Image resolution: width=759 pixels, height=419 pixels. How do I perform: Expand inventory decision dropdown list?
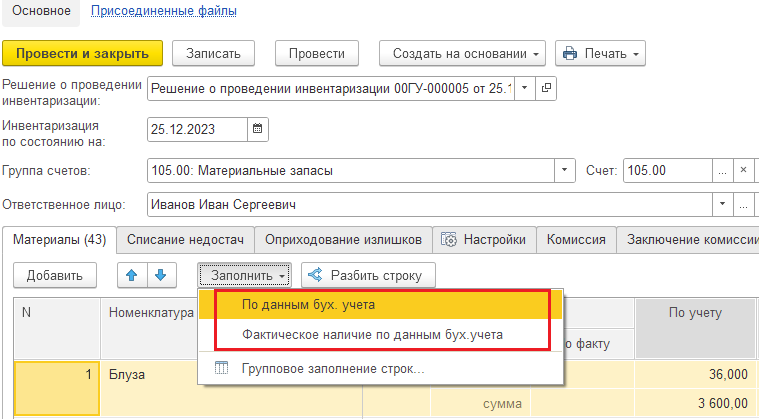(x=525, y=89)
